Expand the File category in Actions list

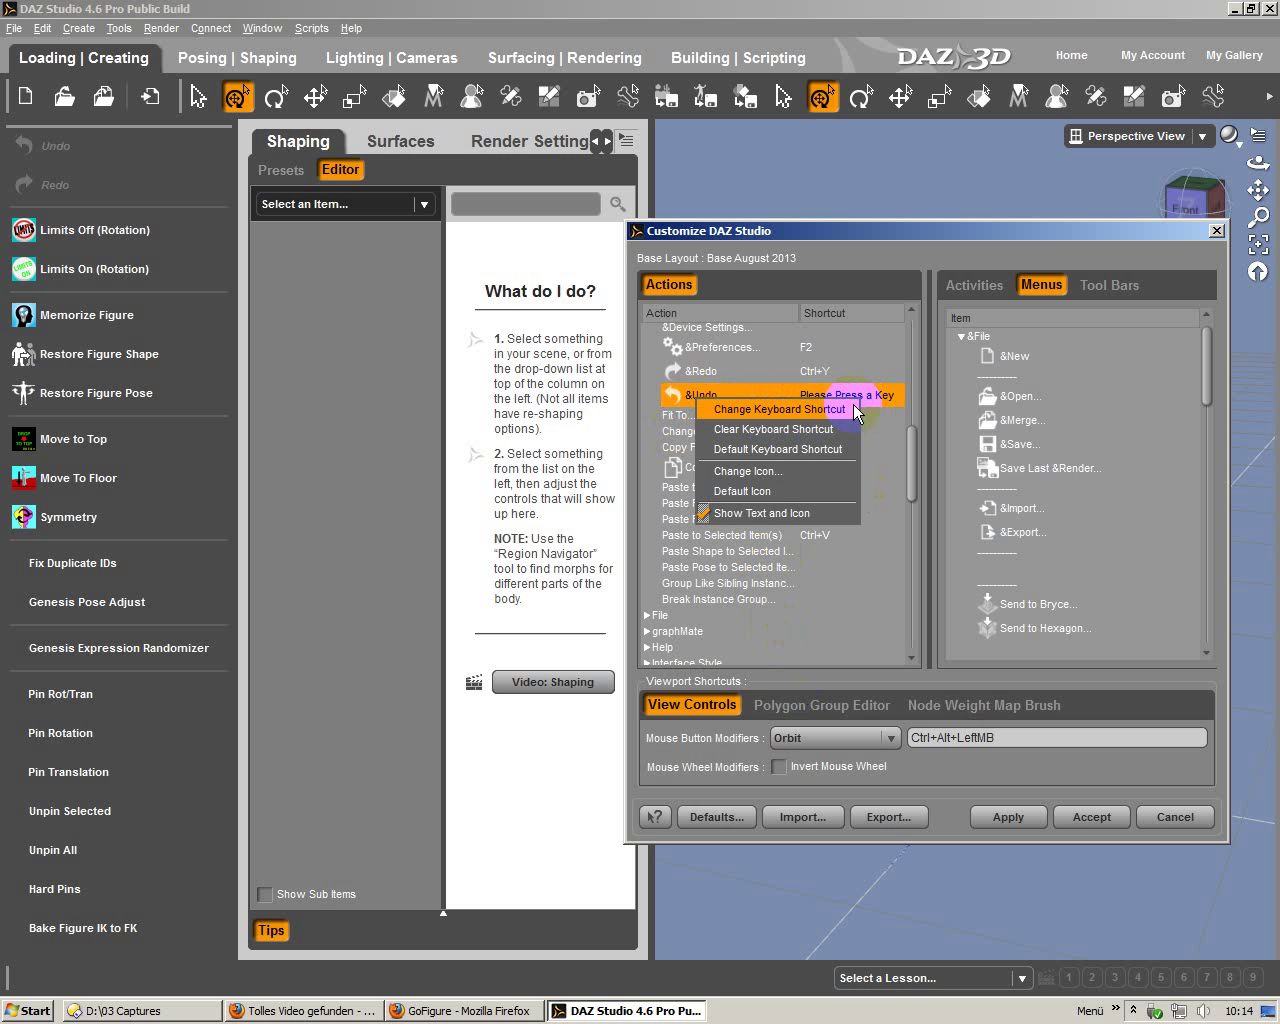647,615
